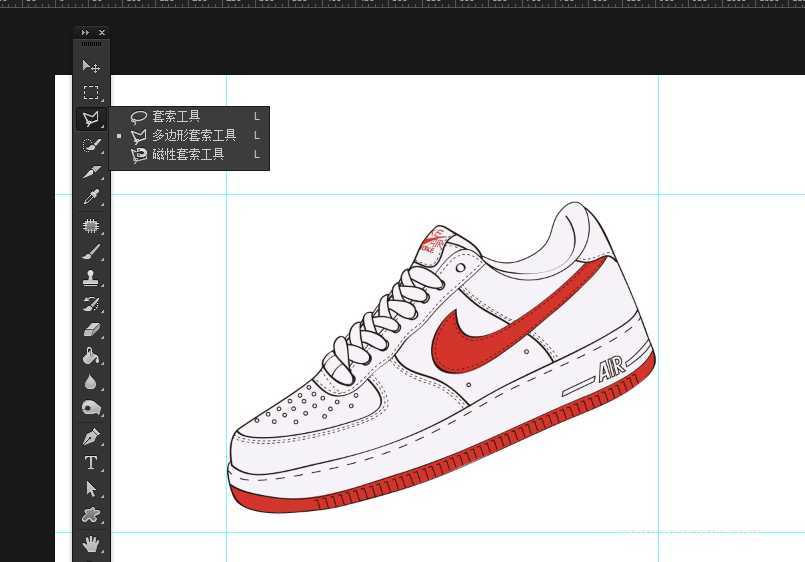Select the Clone Stamp tool
This screenshot has width=805, height=562.
tap(91, 278)
